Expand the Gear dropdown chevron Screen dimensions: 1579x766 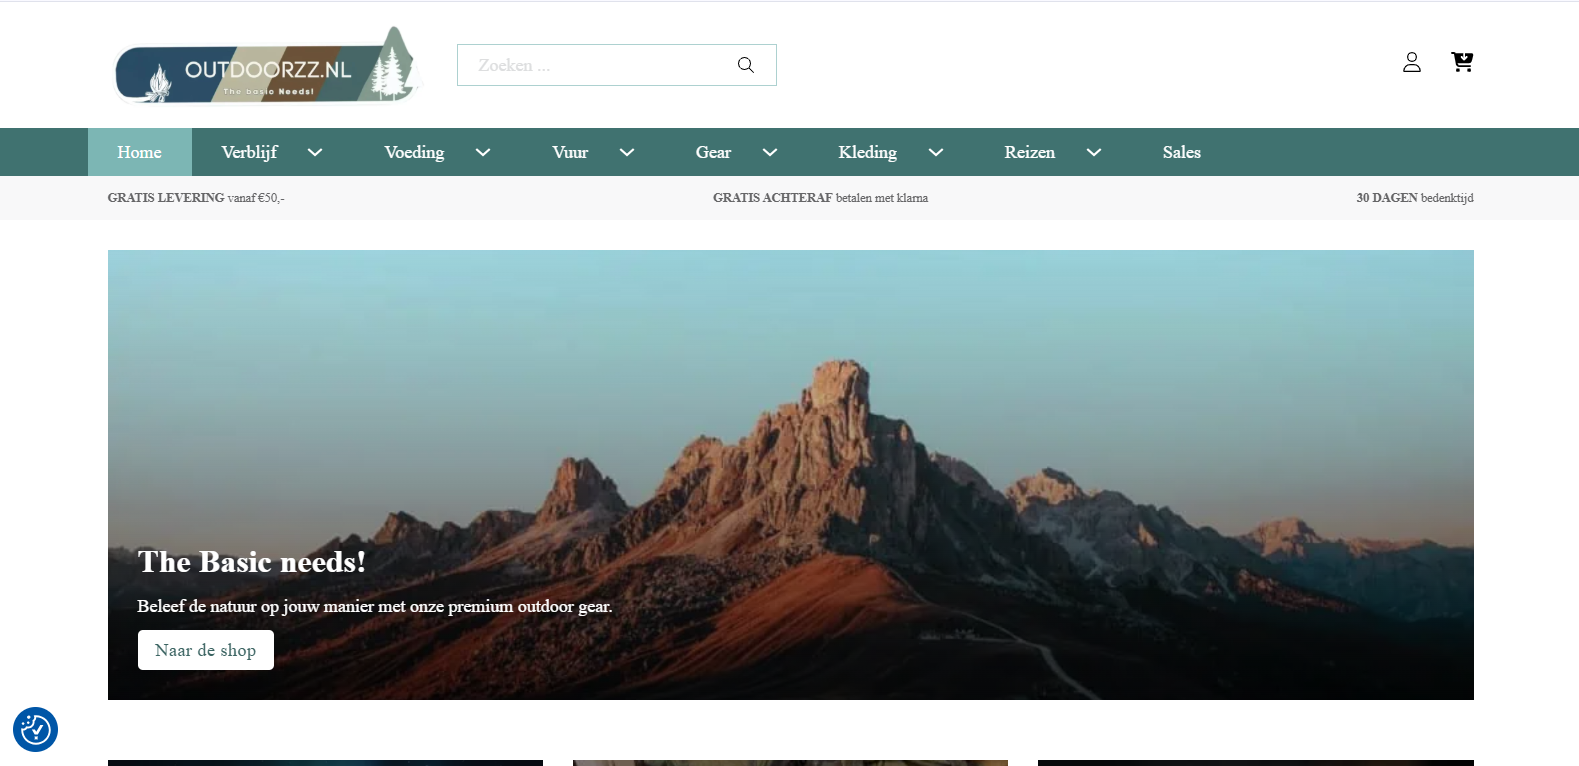pyautogui.click(x=770, y=152)
